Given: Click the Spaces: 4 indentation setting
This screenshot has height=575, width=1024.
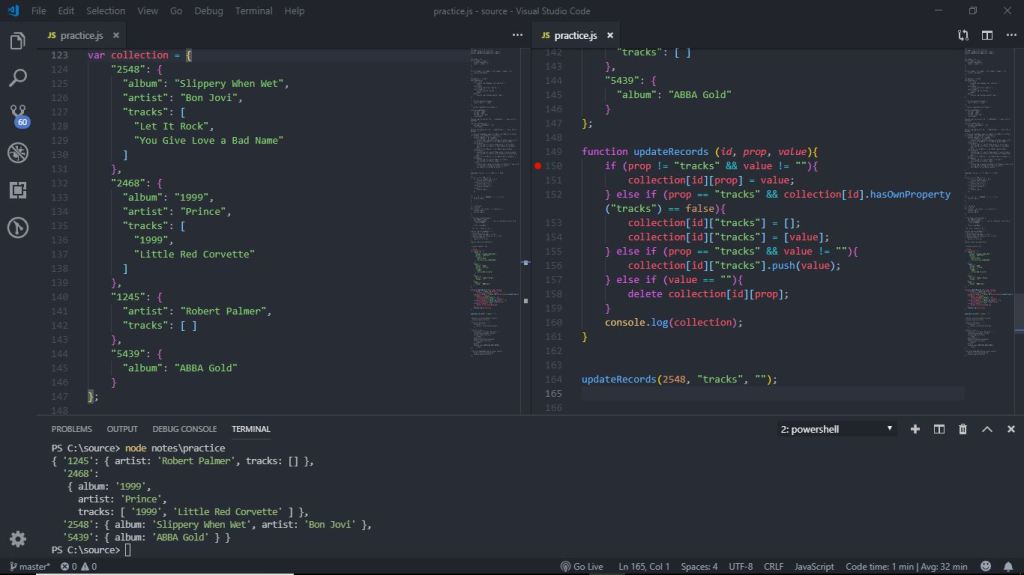Looking at the screenshot, I should tap(699, 566).
